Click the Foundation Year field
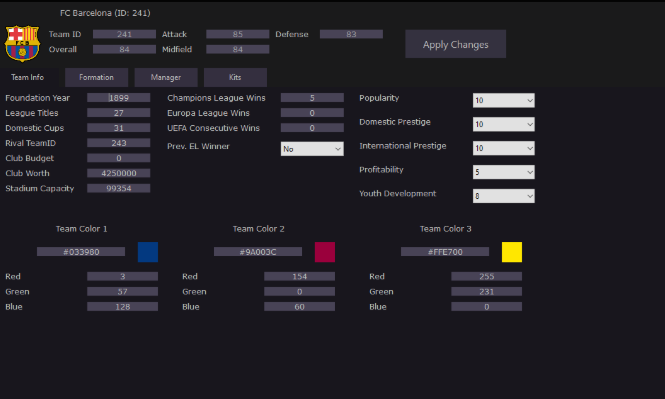The height and width of the screenshot is (399, 665). (119, 98)
